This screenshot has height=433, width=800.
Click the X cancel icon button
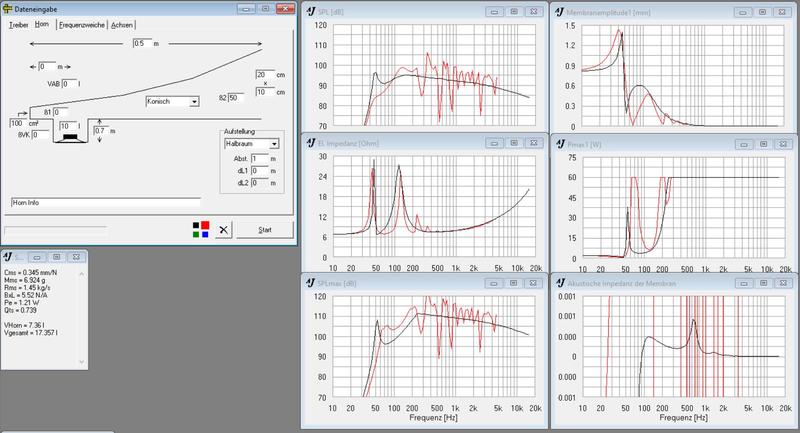click(x=223, y=229)
